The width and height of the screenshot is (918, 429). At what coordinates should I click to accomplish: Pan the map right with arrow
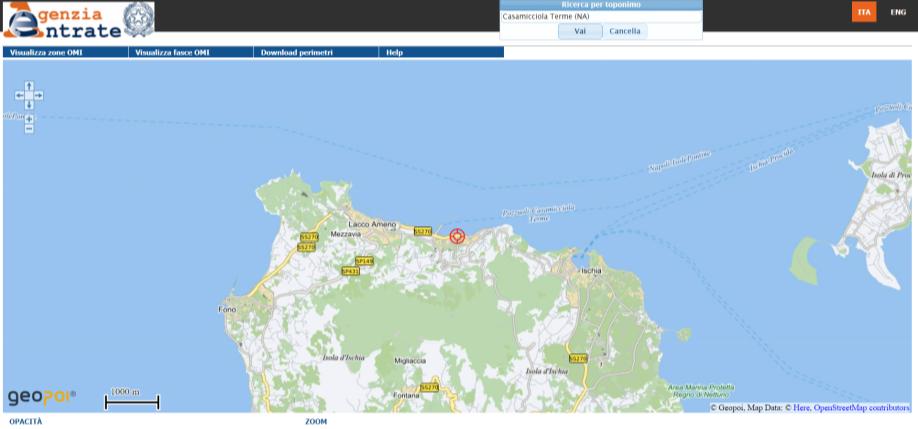[x=39, y=96]
